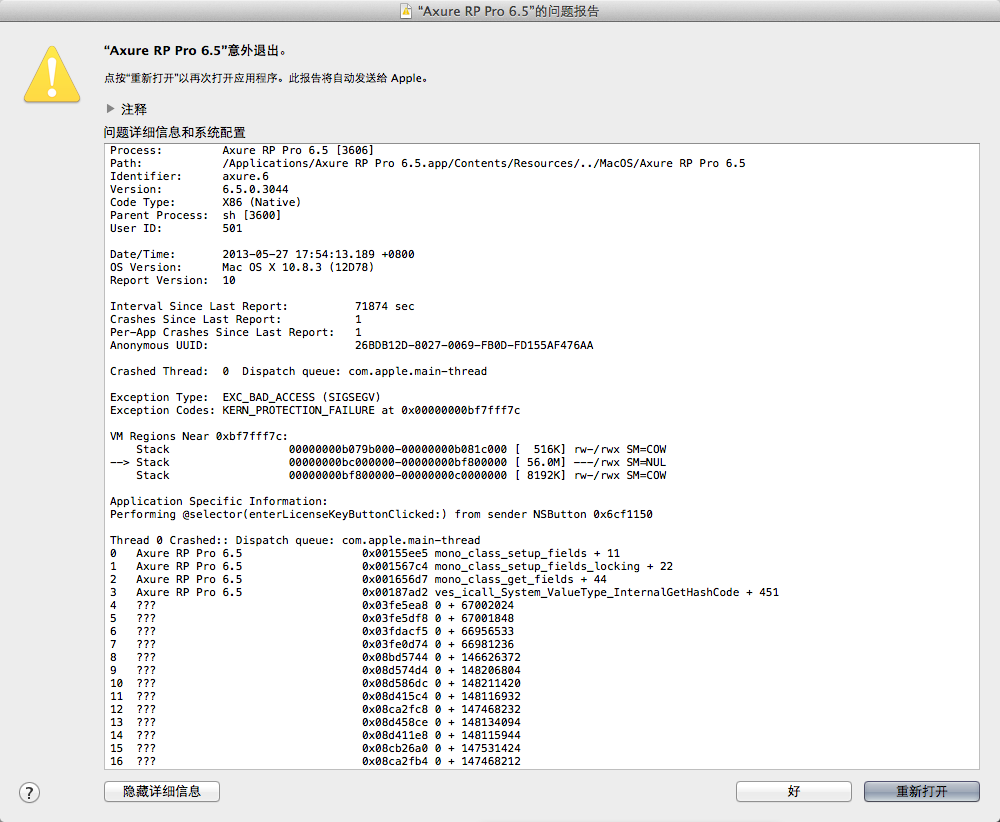Click frame 4 address 0x03fe5ea8
1000x822 pixels.
tap(395, 606)
